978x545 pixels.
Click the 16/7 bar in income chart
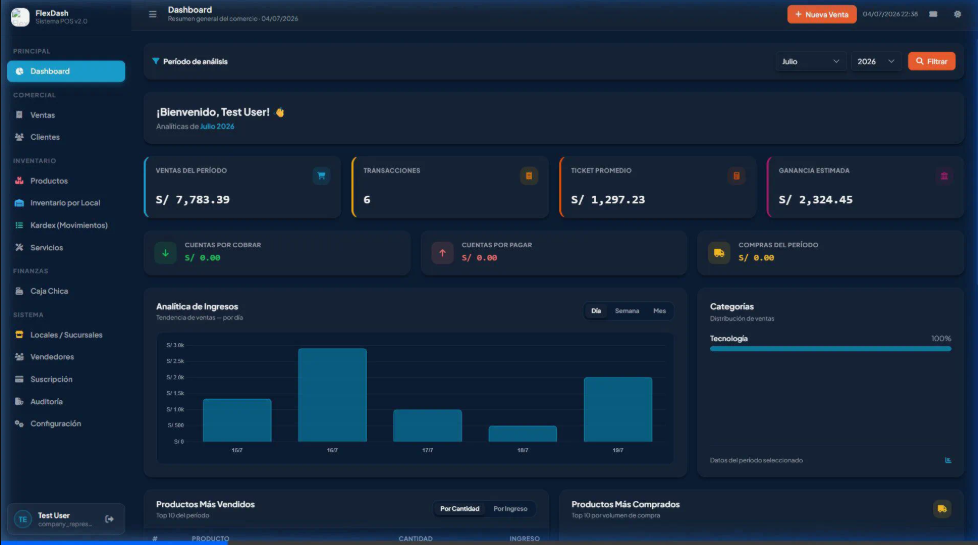332,395
